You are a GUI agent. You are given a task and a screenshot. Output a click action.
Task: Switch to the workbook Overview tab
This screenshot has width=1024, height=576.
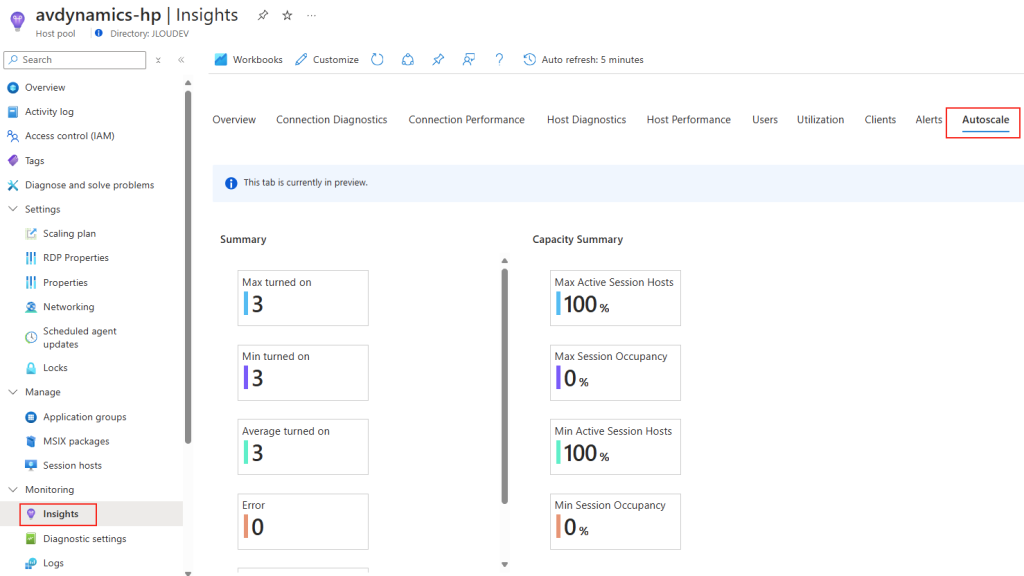[x=234, y=120]
